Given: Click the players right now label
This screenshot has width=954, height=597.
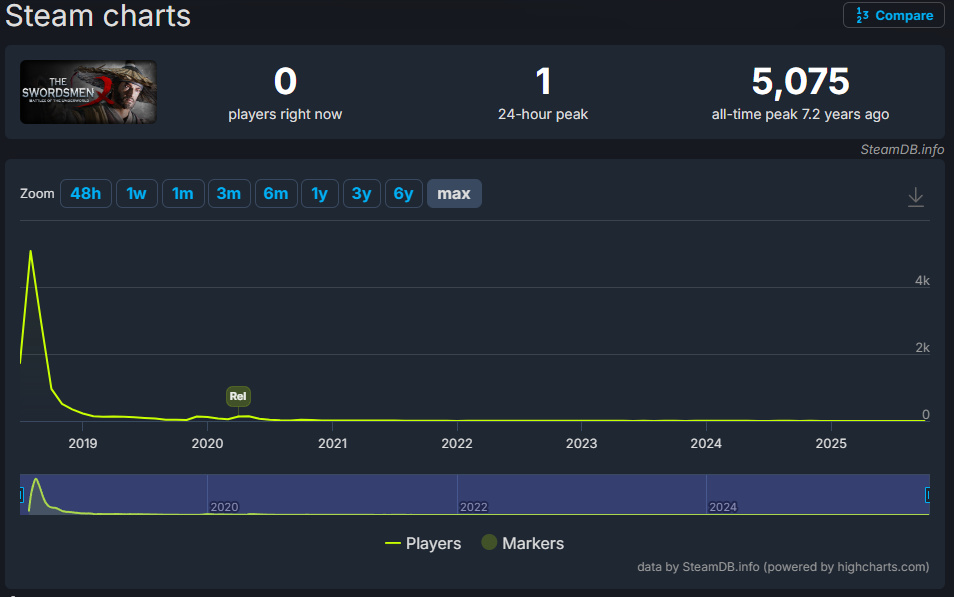Looking at the screenshot, I should click(x=285, y=114).
